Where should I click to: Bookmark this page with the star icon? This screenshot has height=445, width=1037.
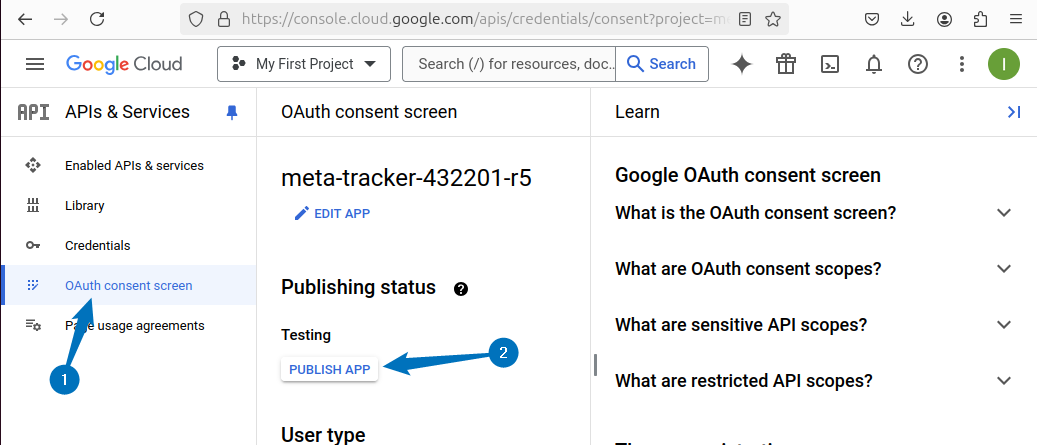[772, 19]
